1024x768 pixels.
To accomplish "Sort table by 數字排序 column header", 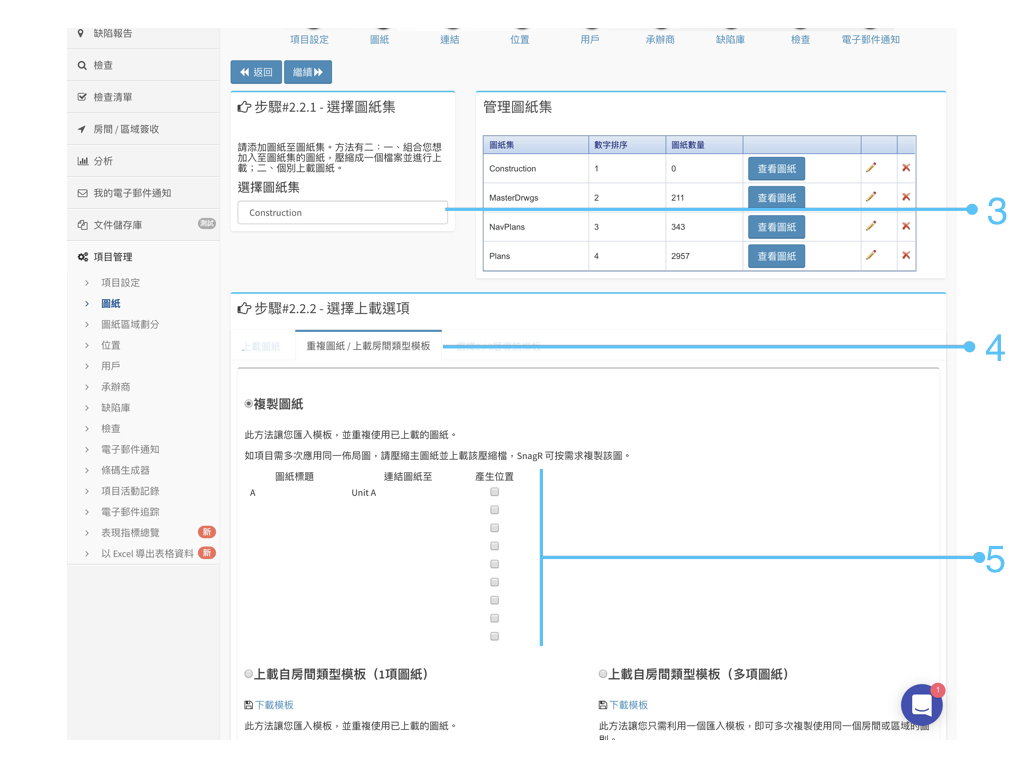I will pyautogui.click(x=611, y=145).
